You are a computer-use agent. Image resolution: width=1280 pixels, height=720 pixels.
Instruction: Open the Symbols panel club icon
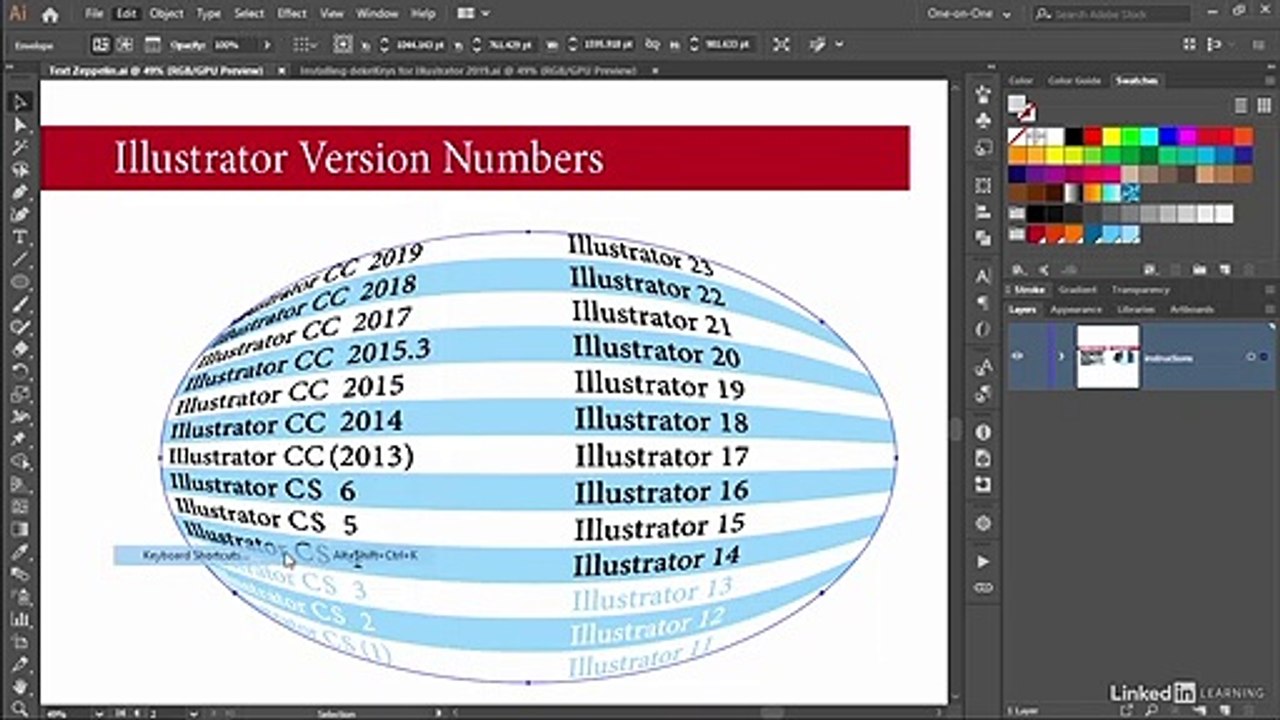(983, 121)
